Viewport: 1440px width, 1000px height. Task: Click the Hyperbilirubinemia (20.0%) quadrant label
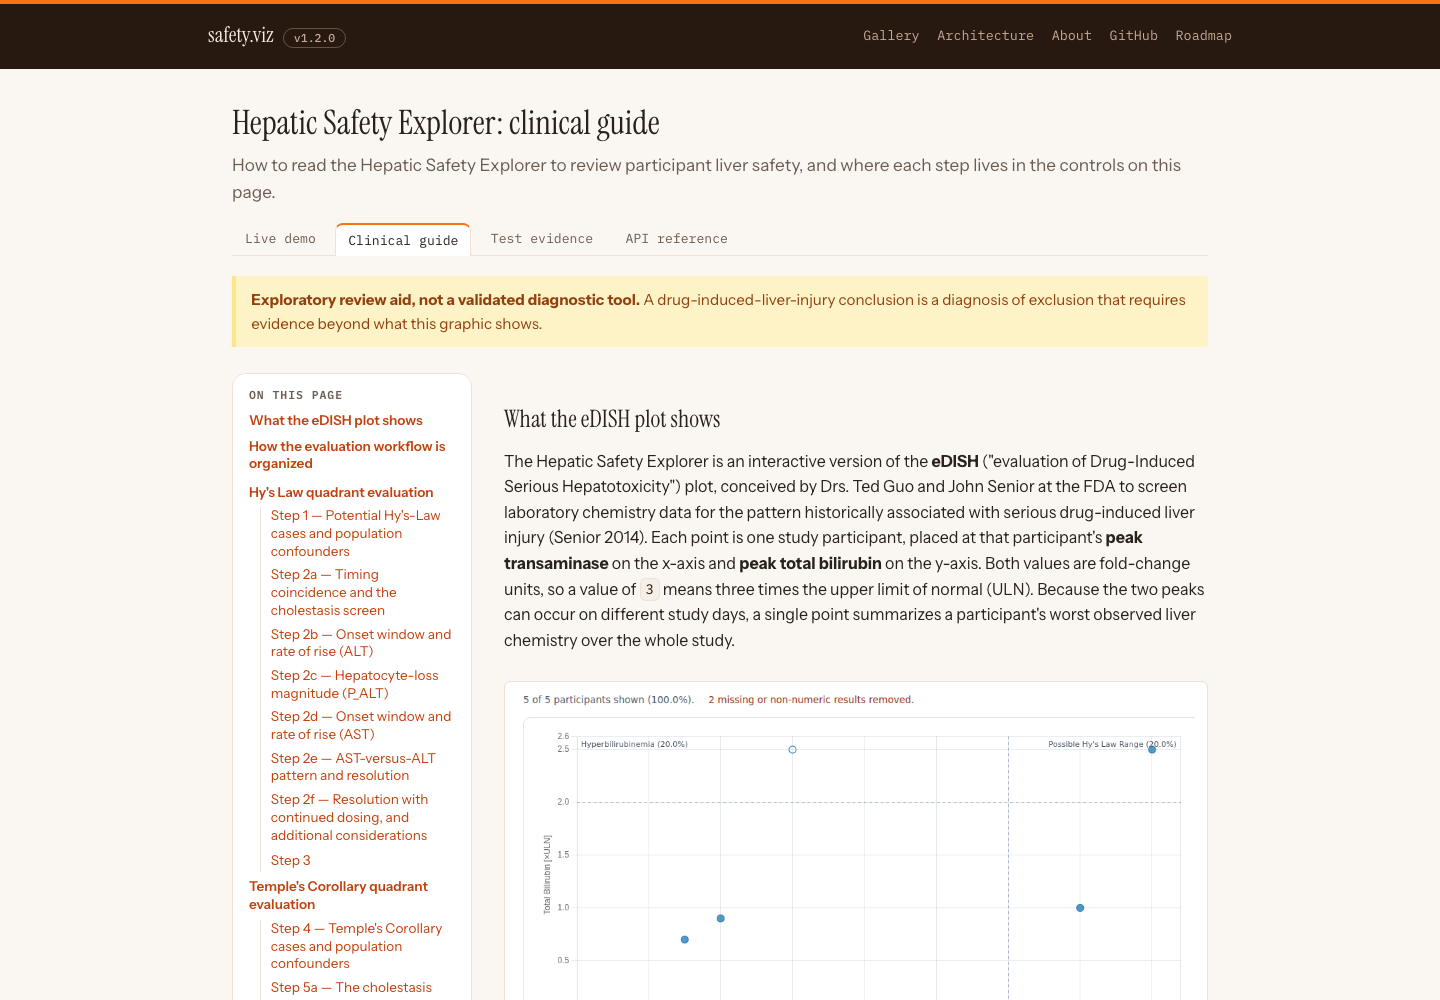(x=634, y=744)
